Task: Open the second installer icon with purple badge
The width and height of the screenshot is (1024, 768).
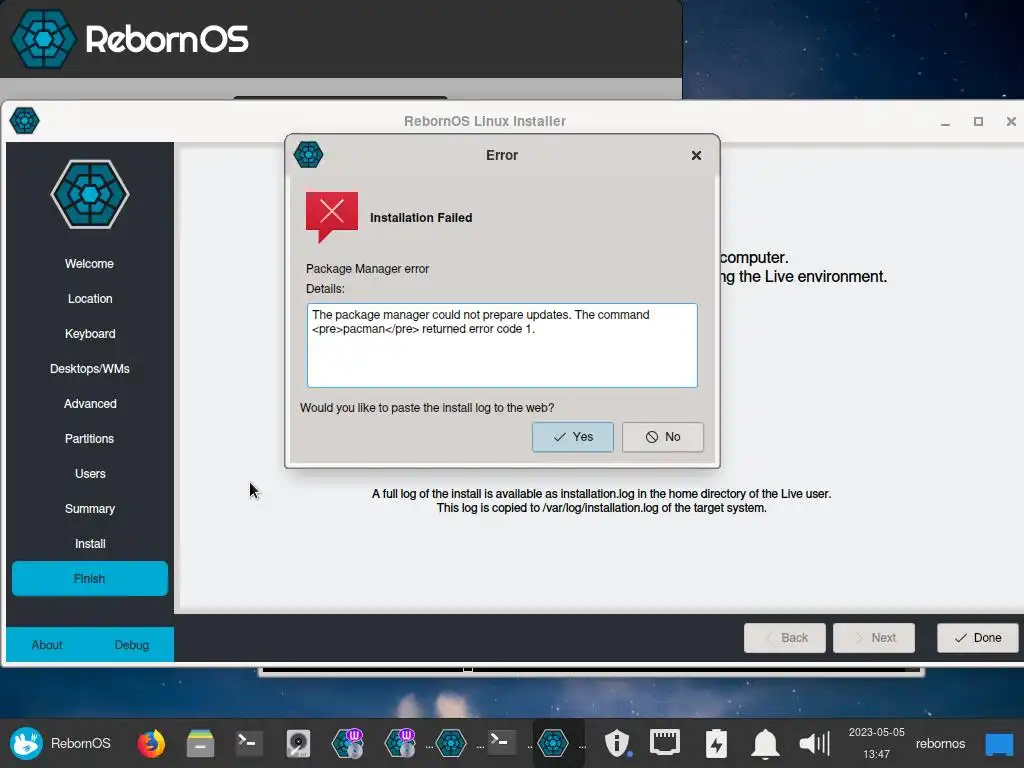Action: pyautogui.click(x=400, y=744)
